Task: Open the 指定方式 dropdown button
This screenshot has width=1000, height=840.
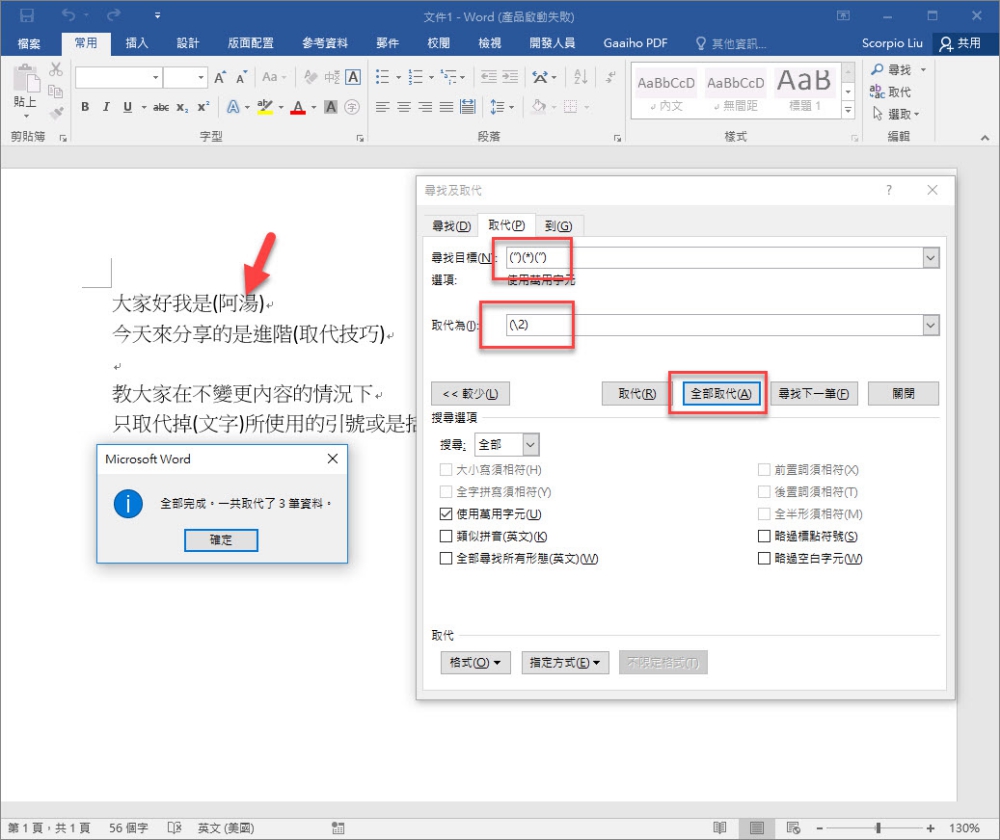Action: (565, 663)
